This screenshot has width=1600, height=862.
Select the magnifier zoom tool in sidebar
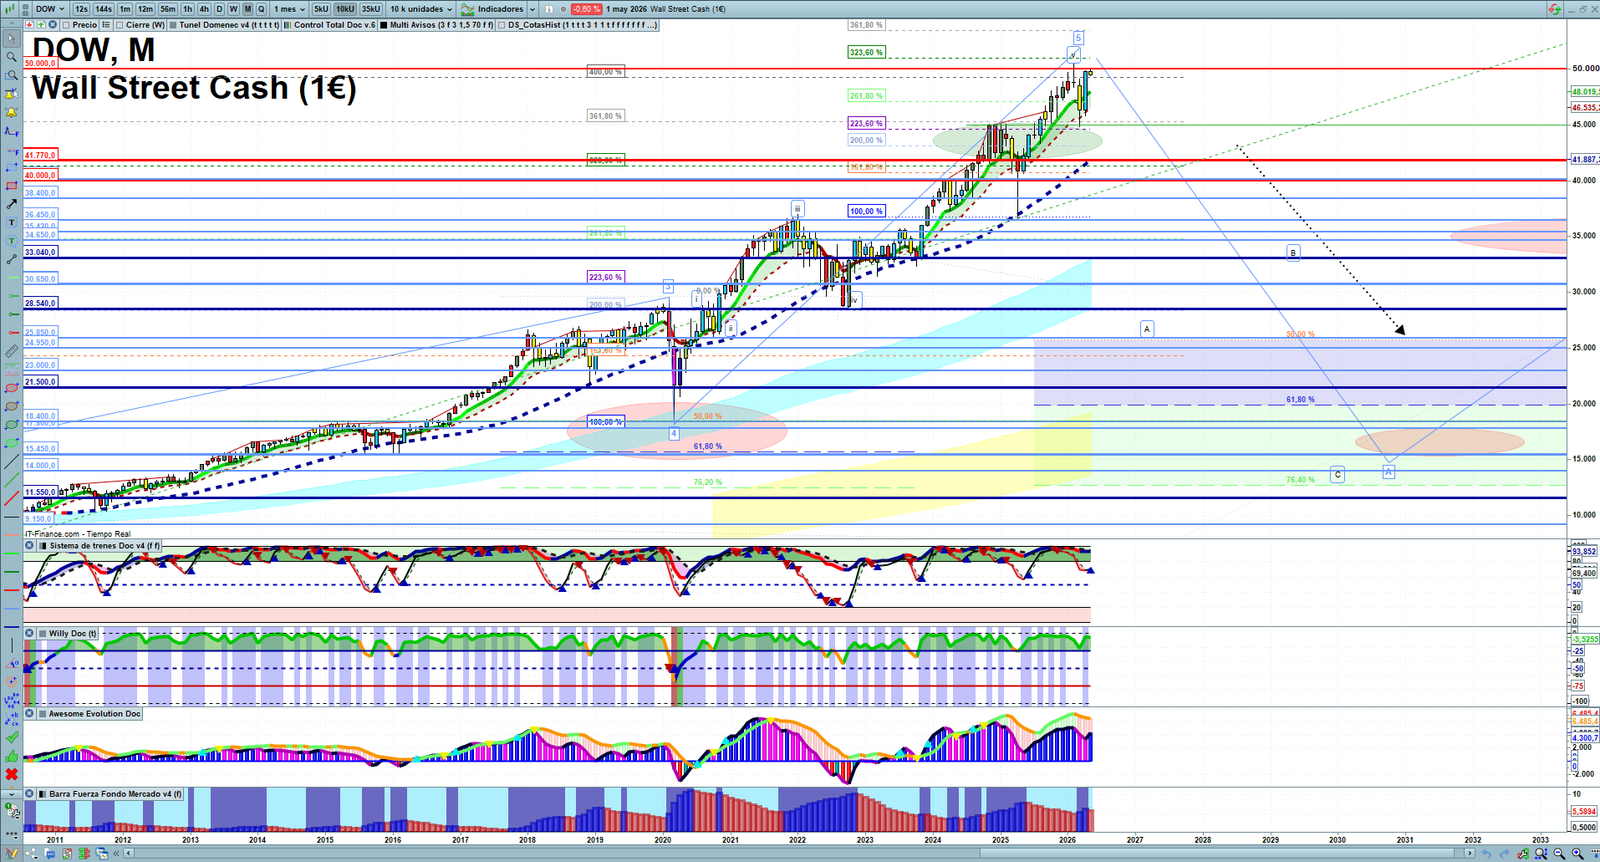[12, 56]
